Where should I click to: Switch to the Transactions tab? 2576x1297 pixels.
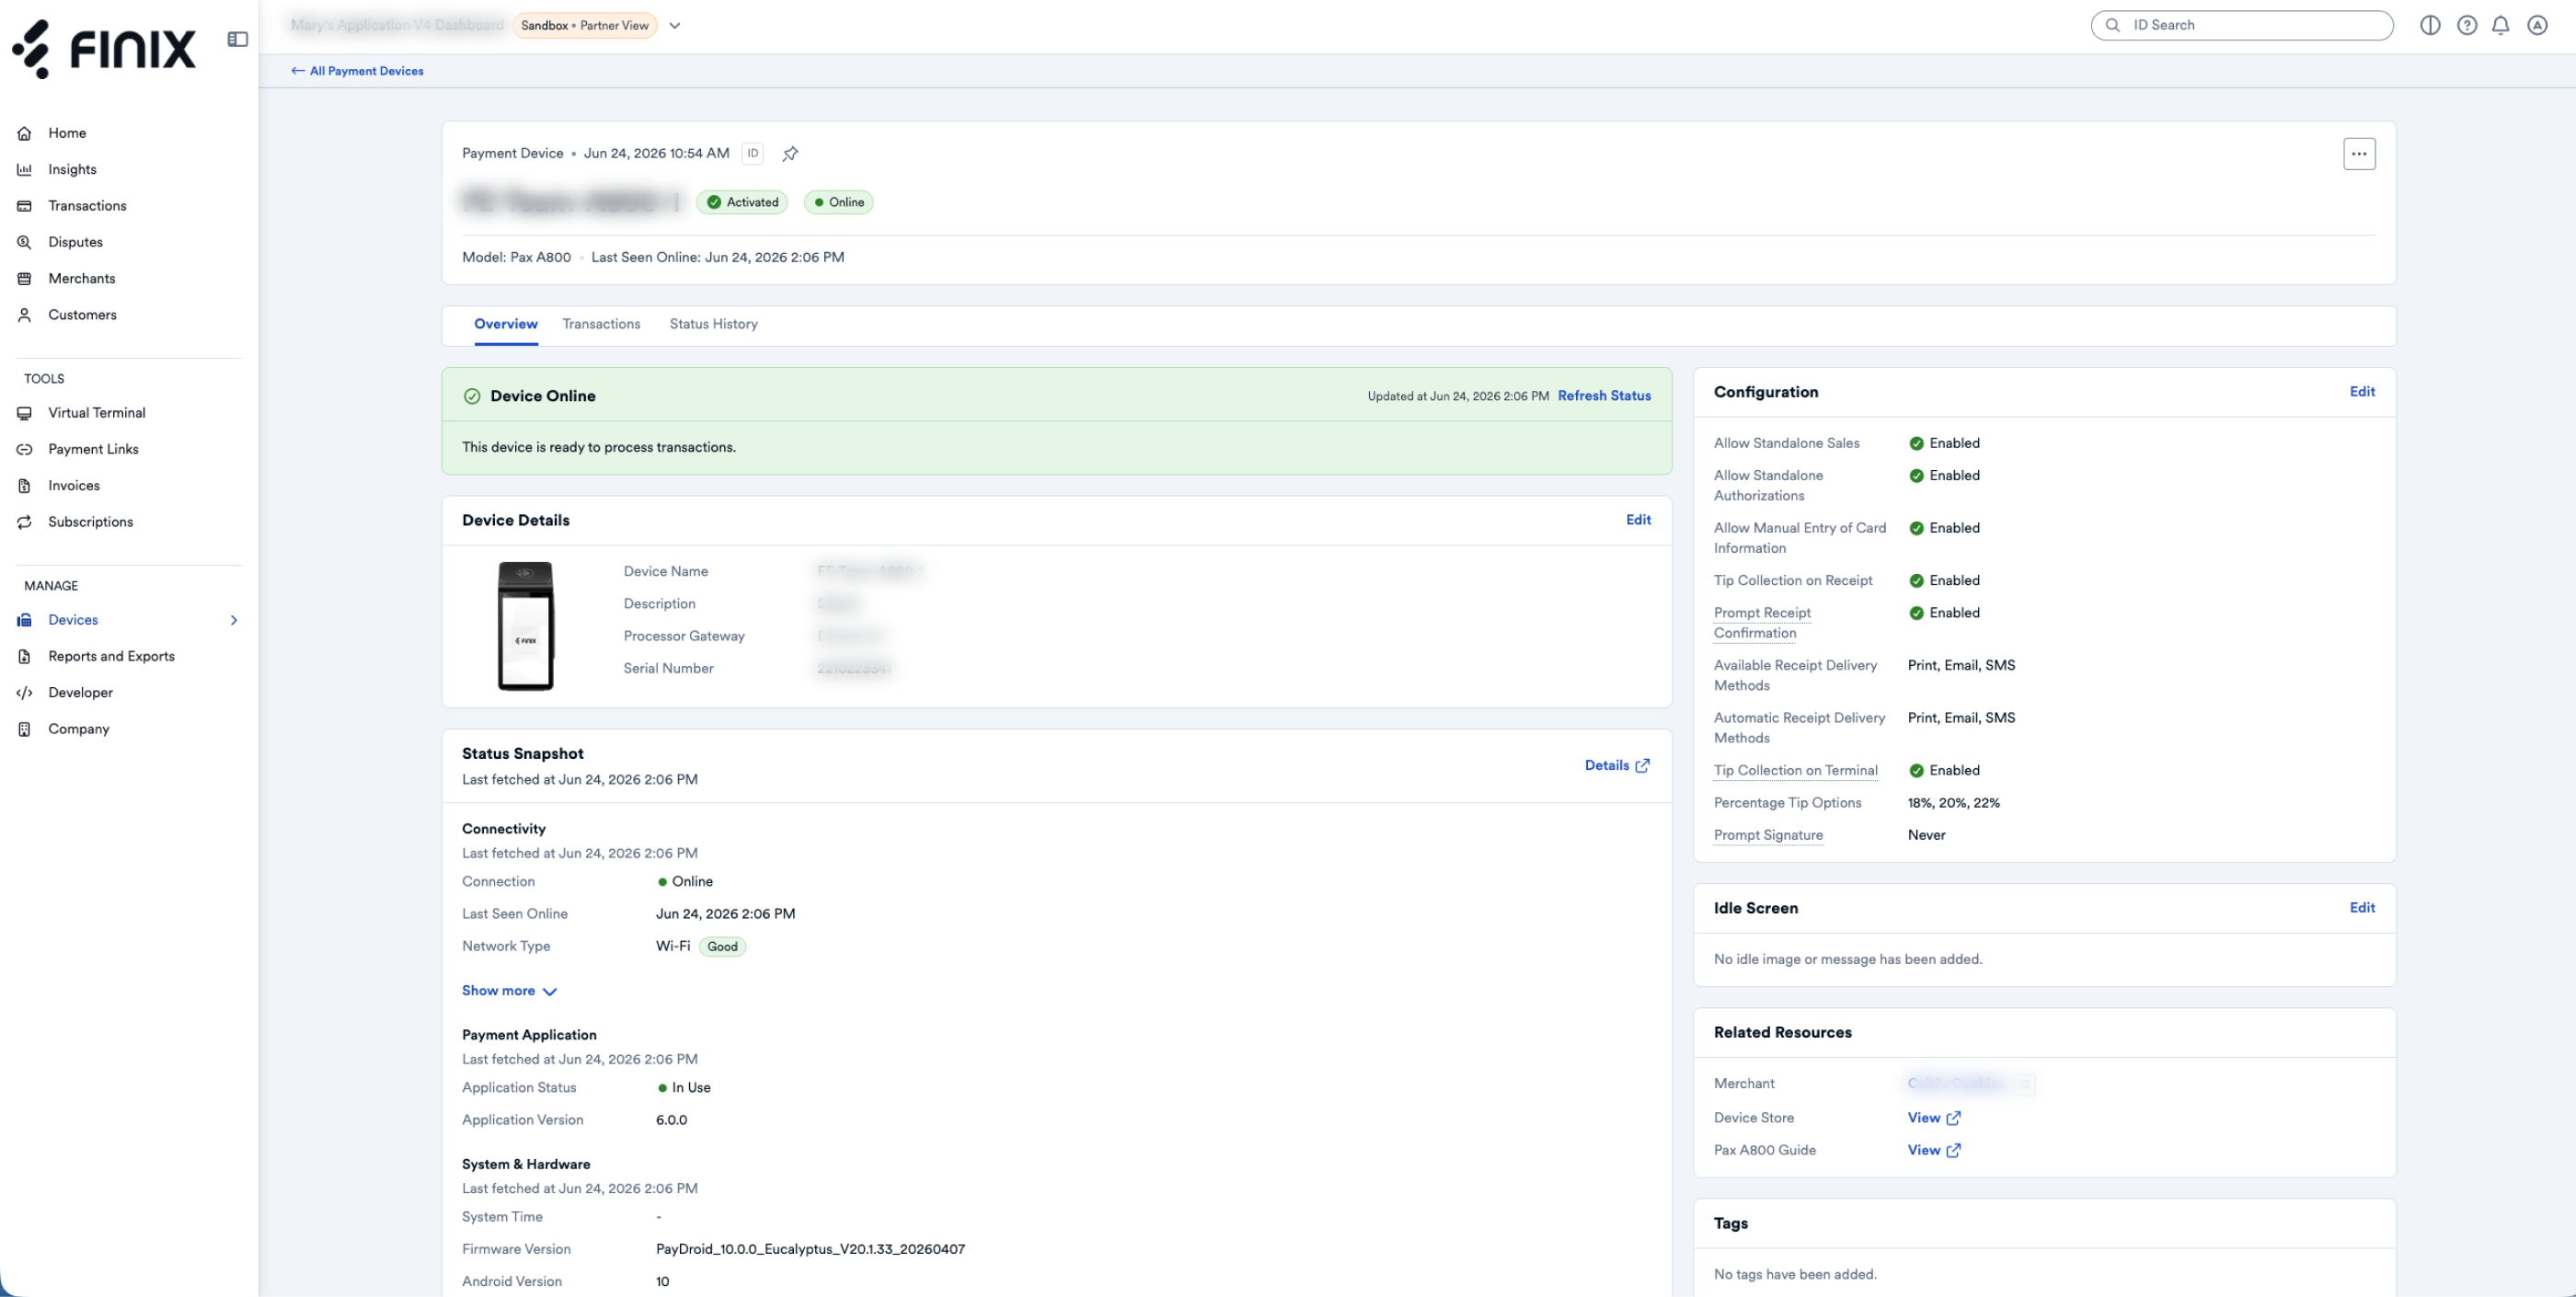click(x=601, y=324)
